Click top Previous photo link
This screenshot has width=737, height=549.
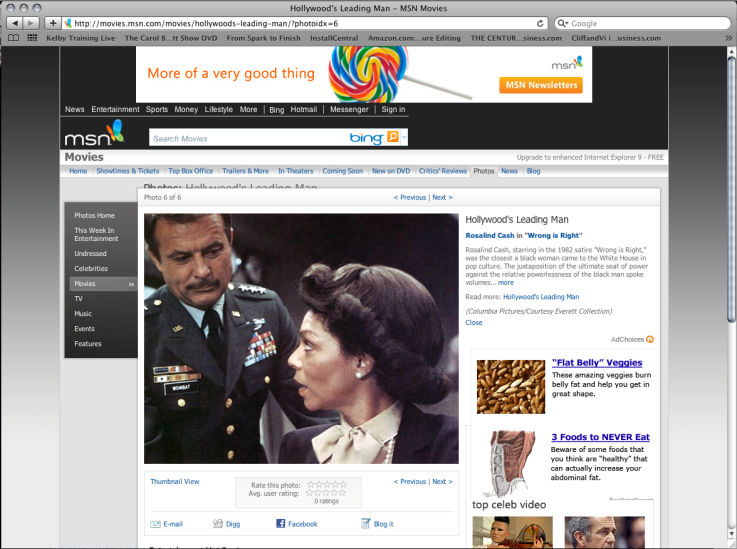point(410,197)
